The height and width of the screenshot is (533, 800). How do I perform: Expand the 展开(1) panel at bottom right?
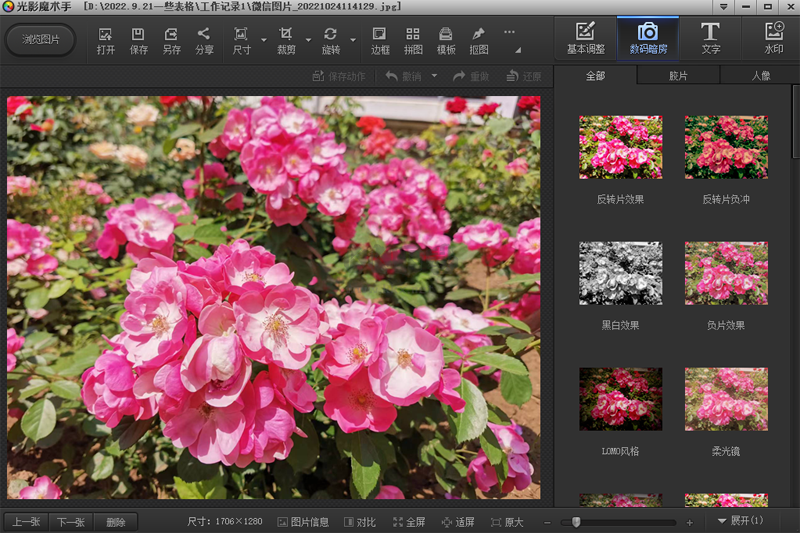(x=741, y=521)
